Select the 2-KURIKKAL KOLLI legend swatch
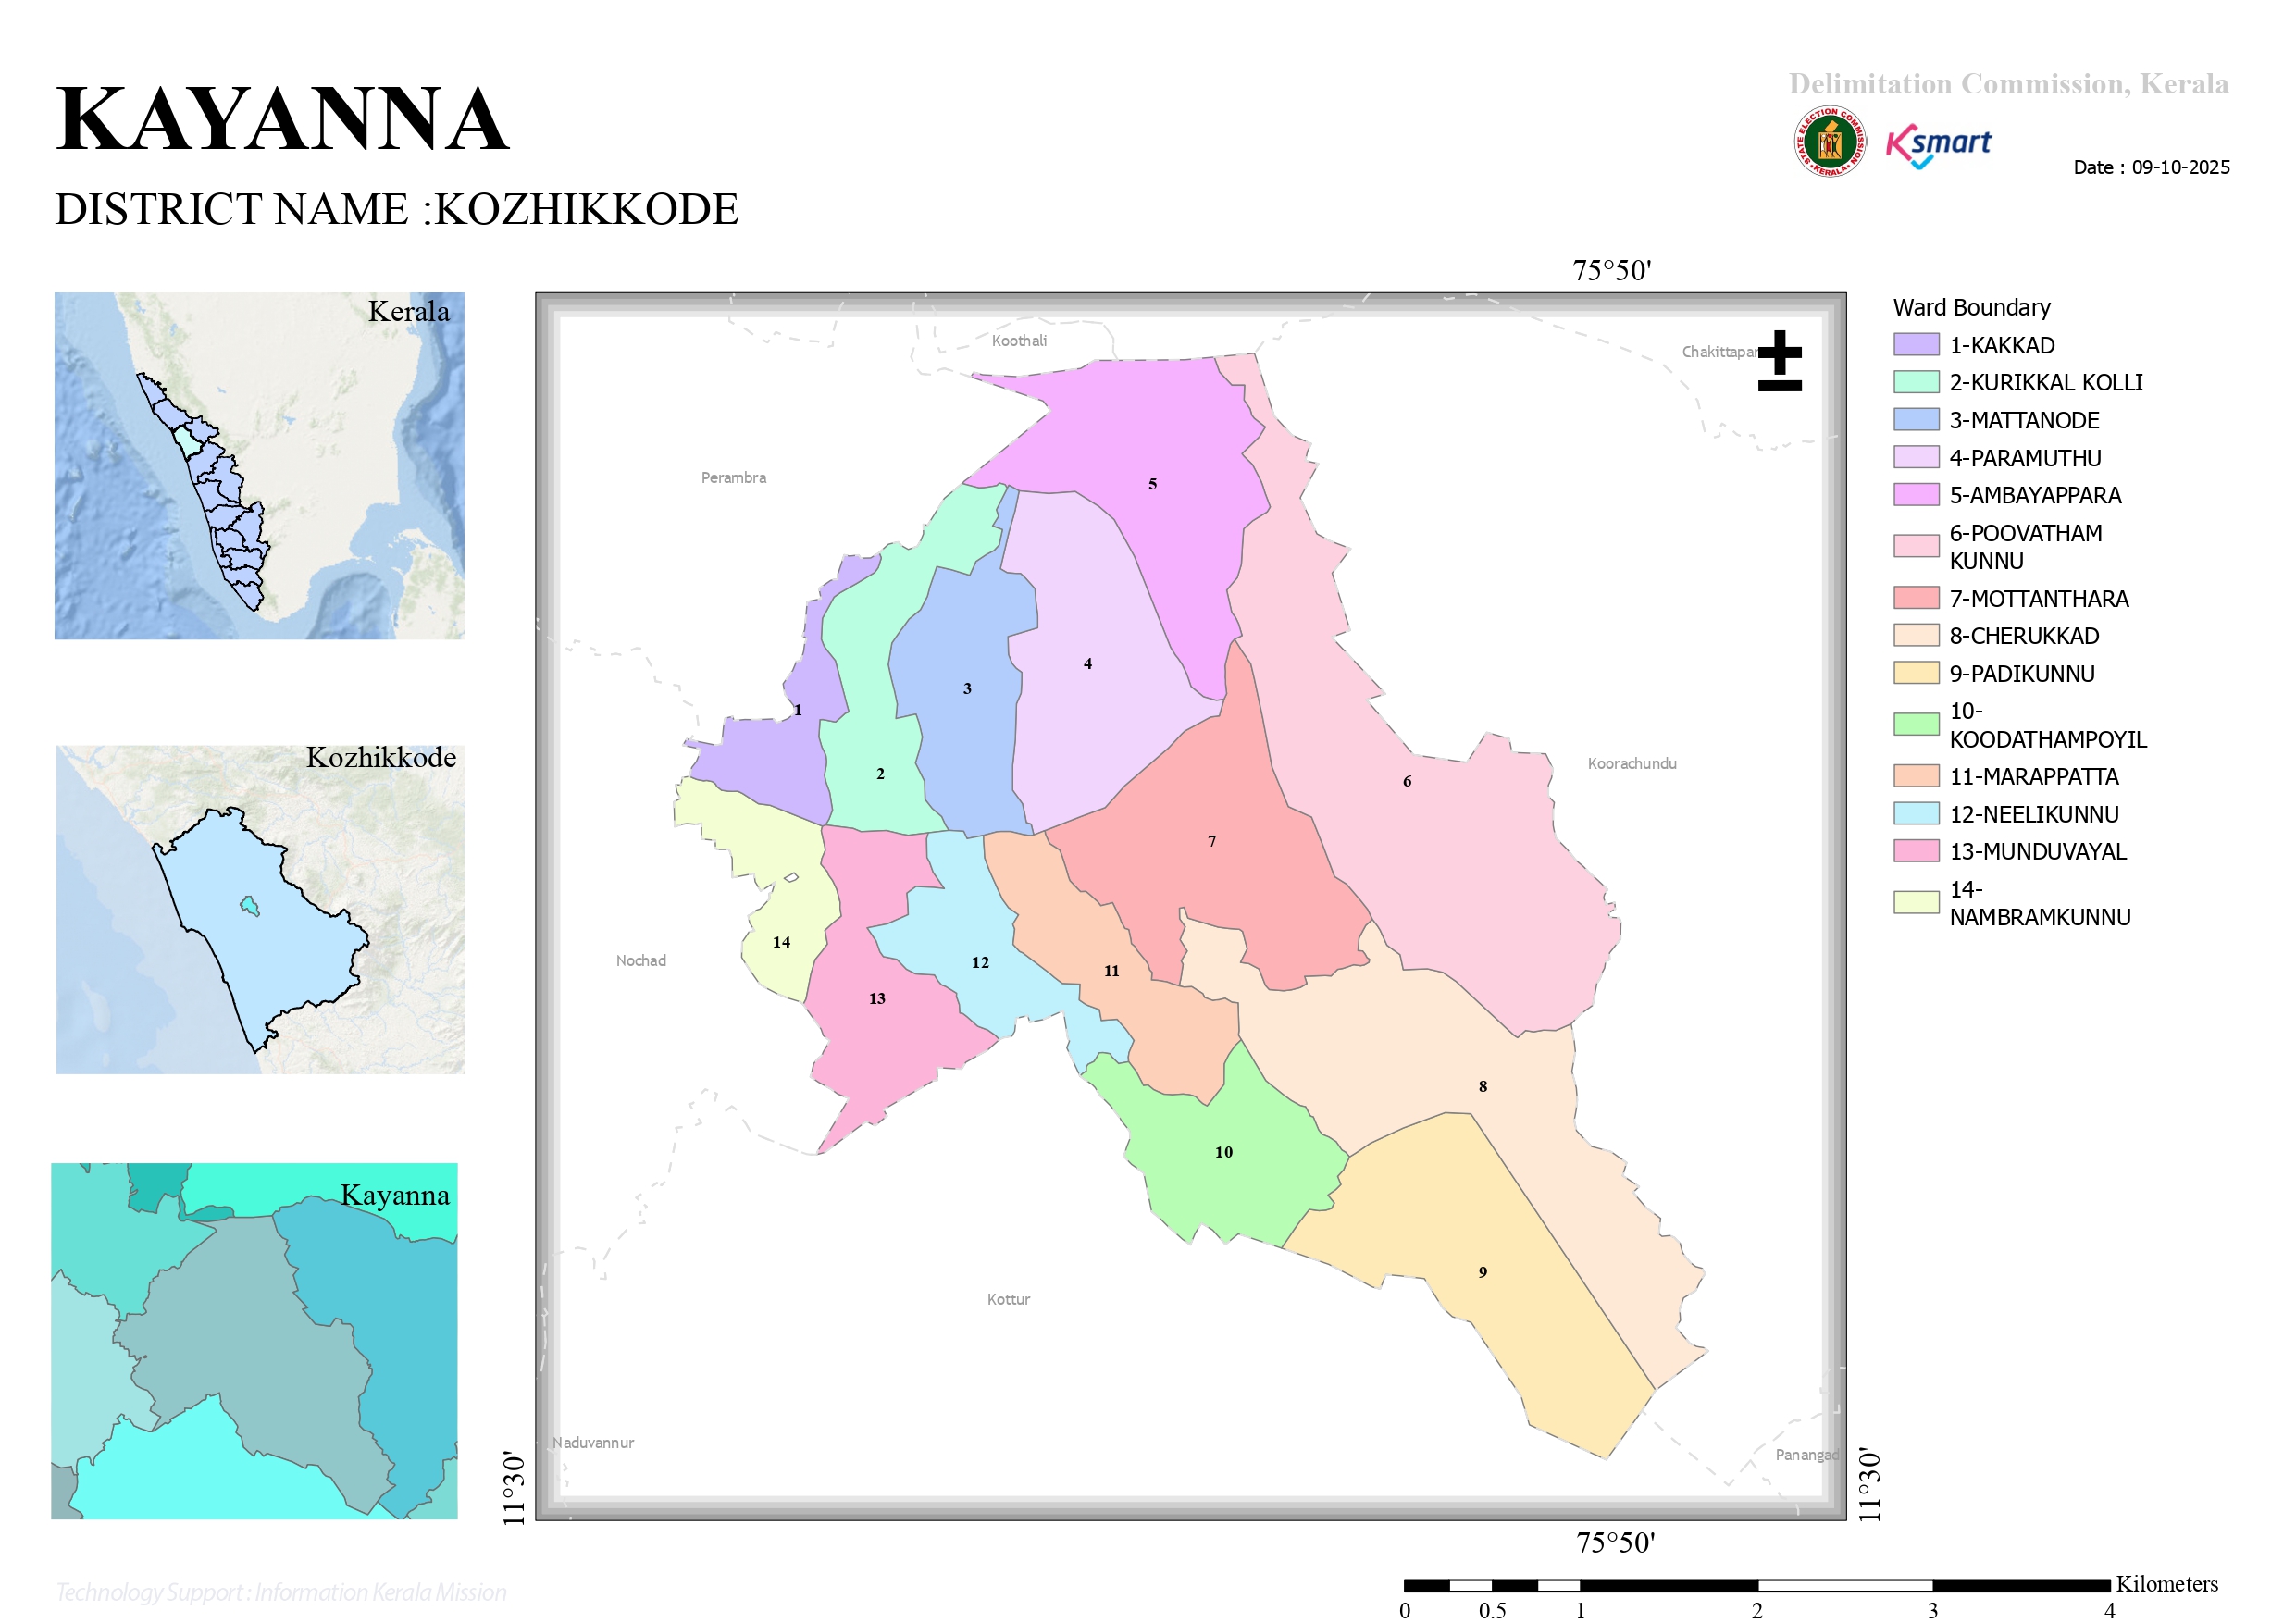The image size is (2296, 1623). pyautogui.click(x=1916, y=382)
